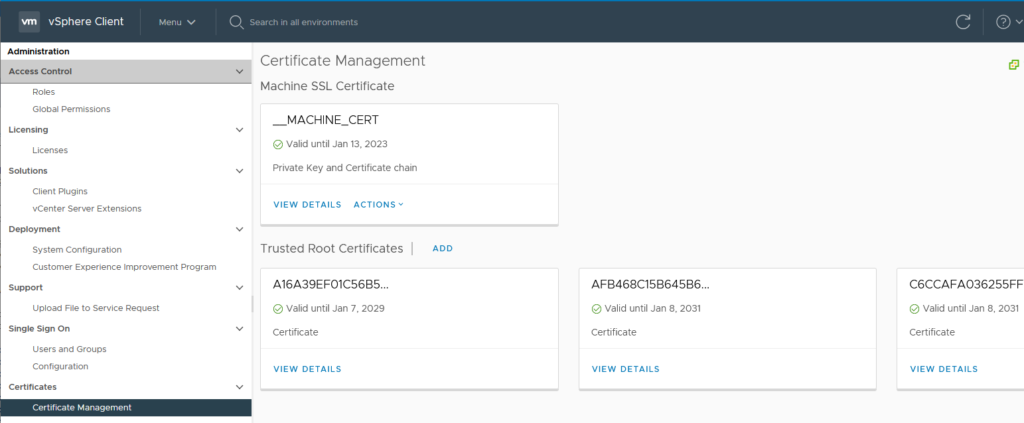The height and width of the screenshot is (423, 1024).
Task: Click the Administration heading
Action: click(x=39, y=52)
